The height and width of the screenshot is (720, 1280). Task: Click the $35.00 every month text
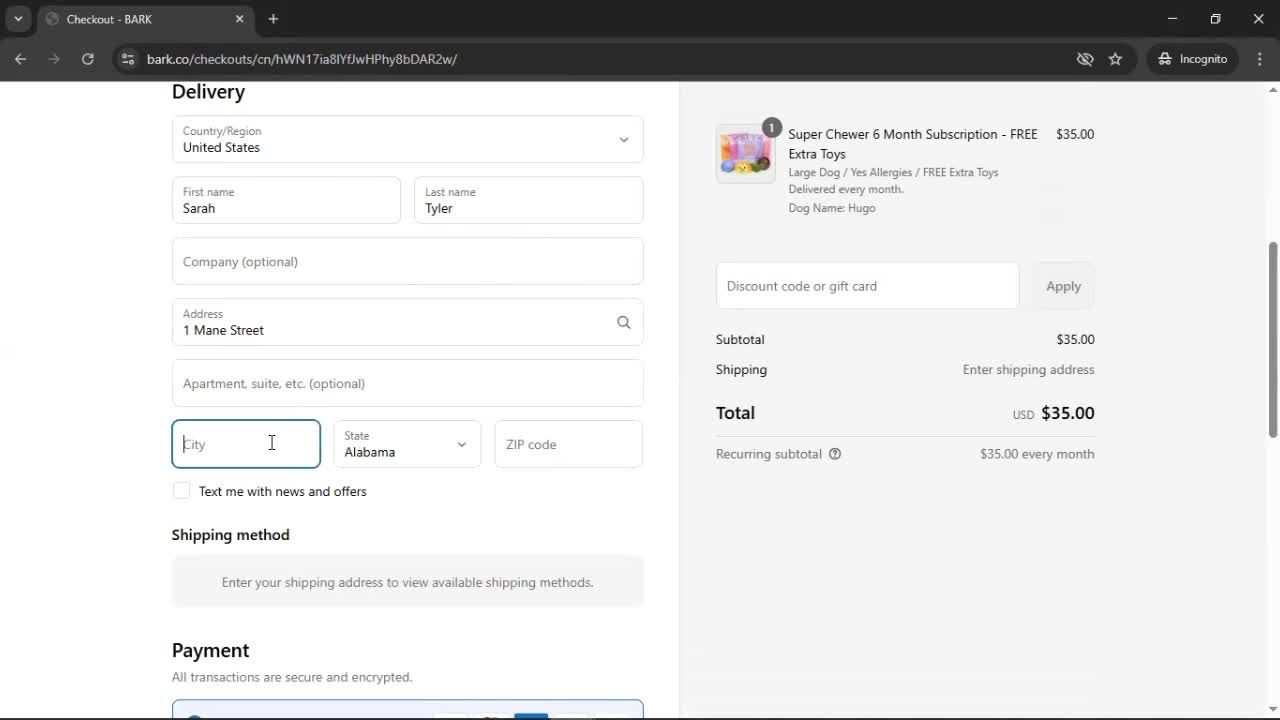[1037, 454]
